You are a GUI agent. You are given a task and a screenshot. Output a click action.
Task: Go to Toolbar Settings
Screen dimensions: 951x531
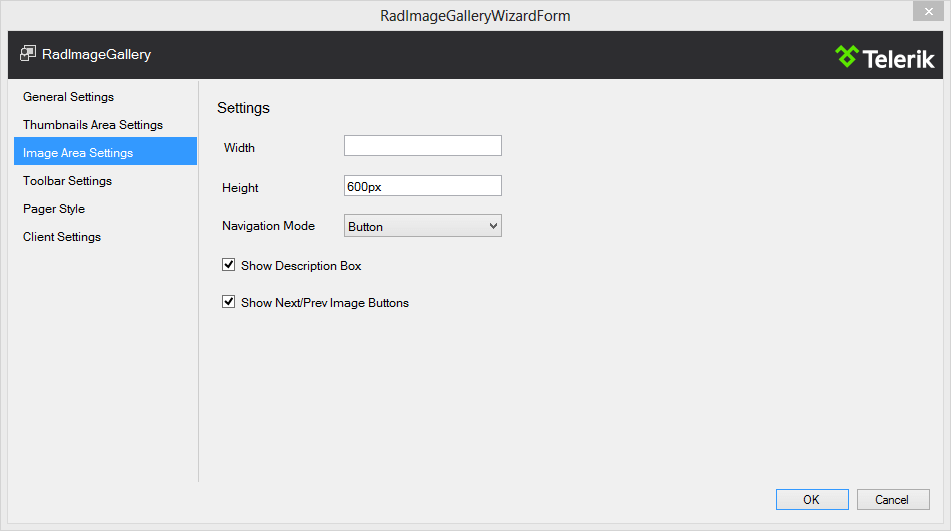(x=68, y=181)
